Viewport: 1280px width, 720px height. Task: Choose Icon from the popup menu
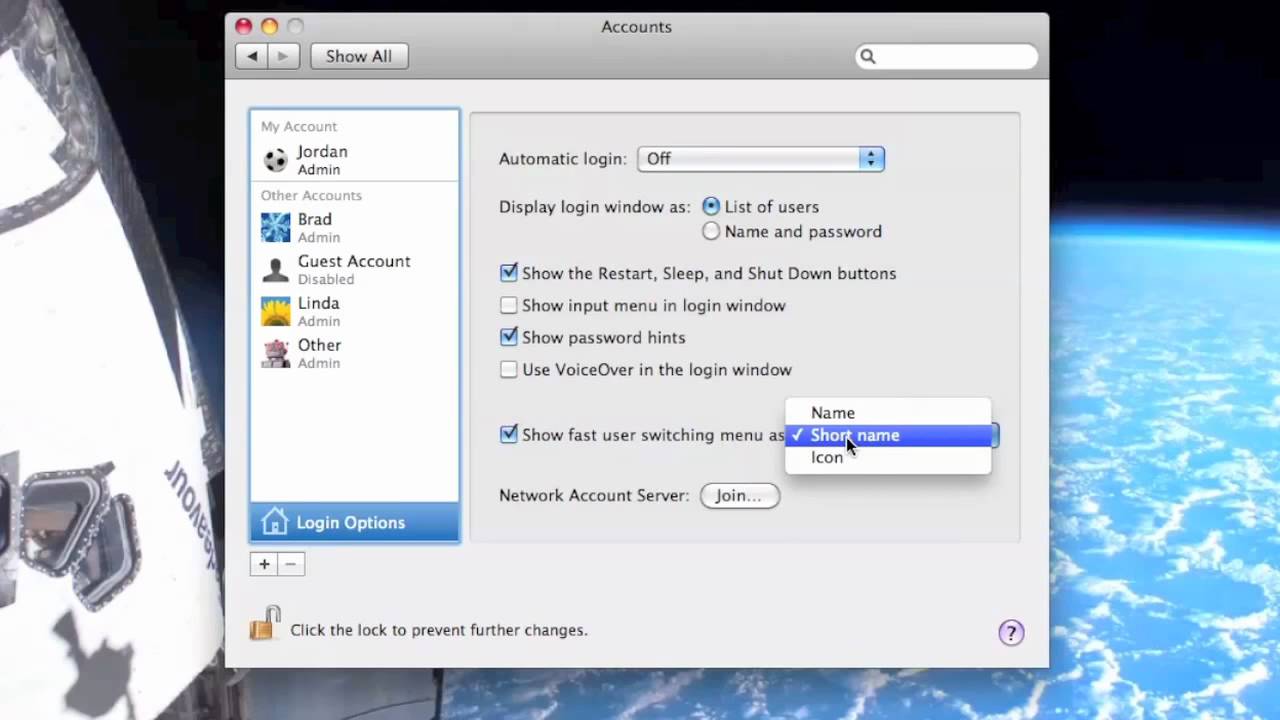pyautogui.click(x=888, y=457)
